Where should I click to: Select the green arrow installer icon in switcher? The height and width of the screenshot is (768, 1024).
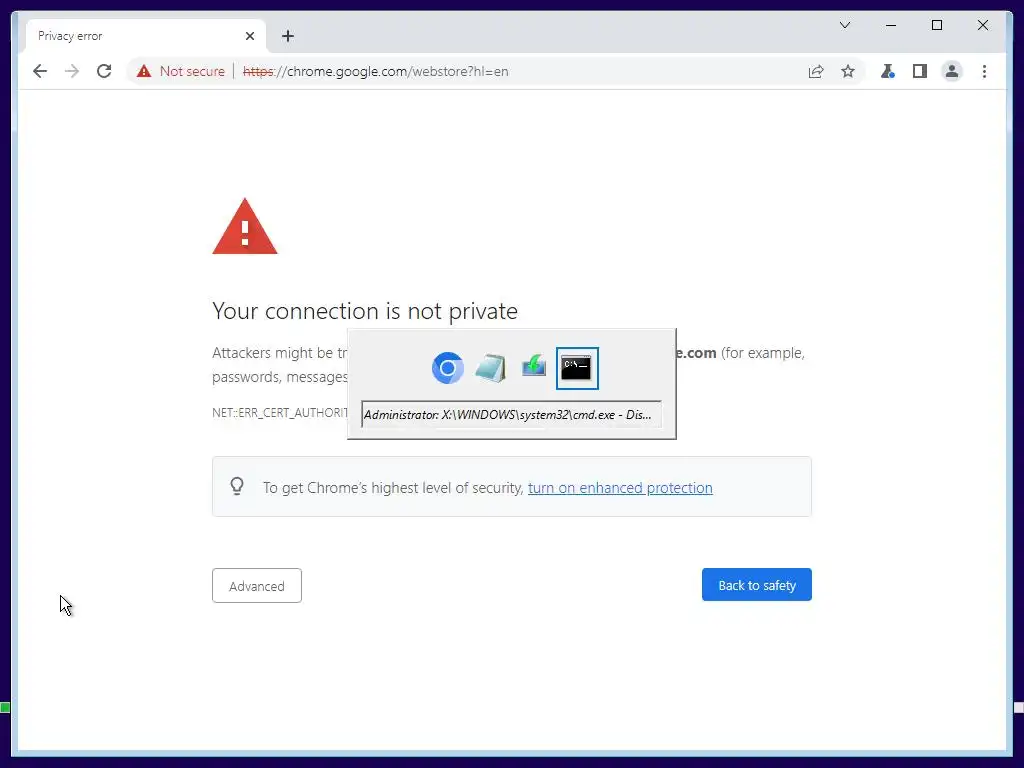[534, 366]
